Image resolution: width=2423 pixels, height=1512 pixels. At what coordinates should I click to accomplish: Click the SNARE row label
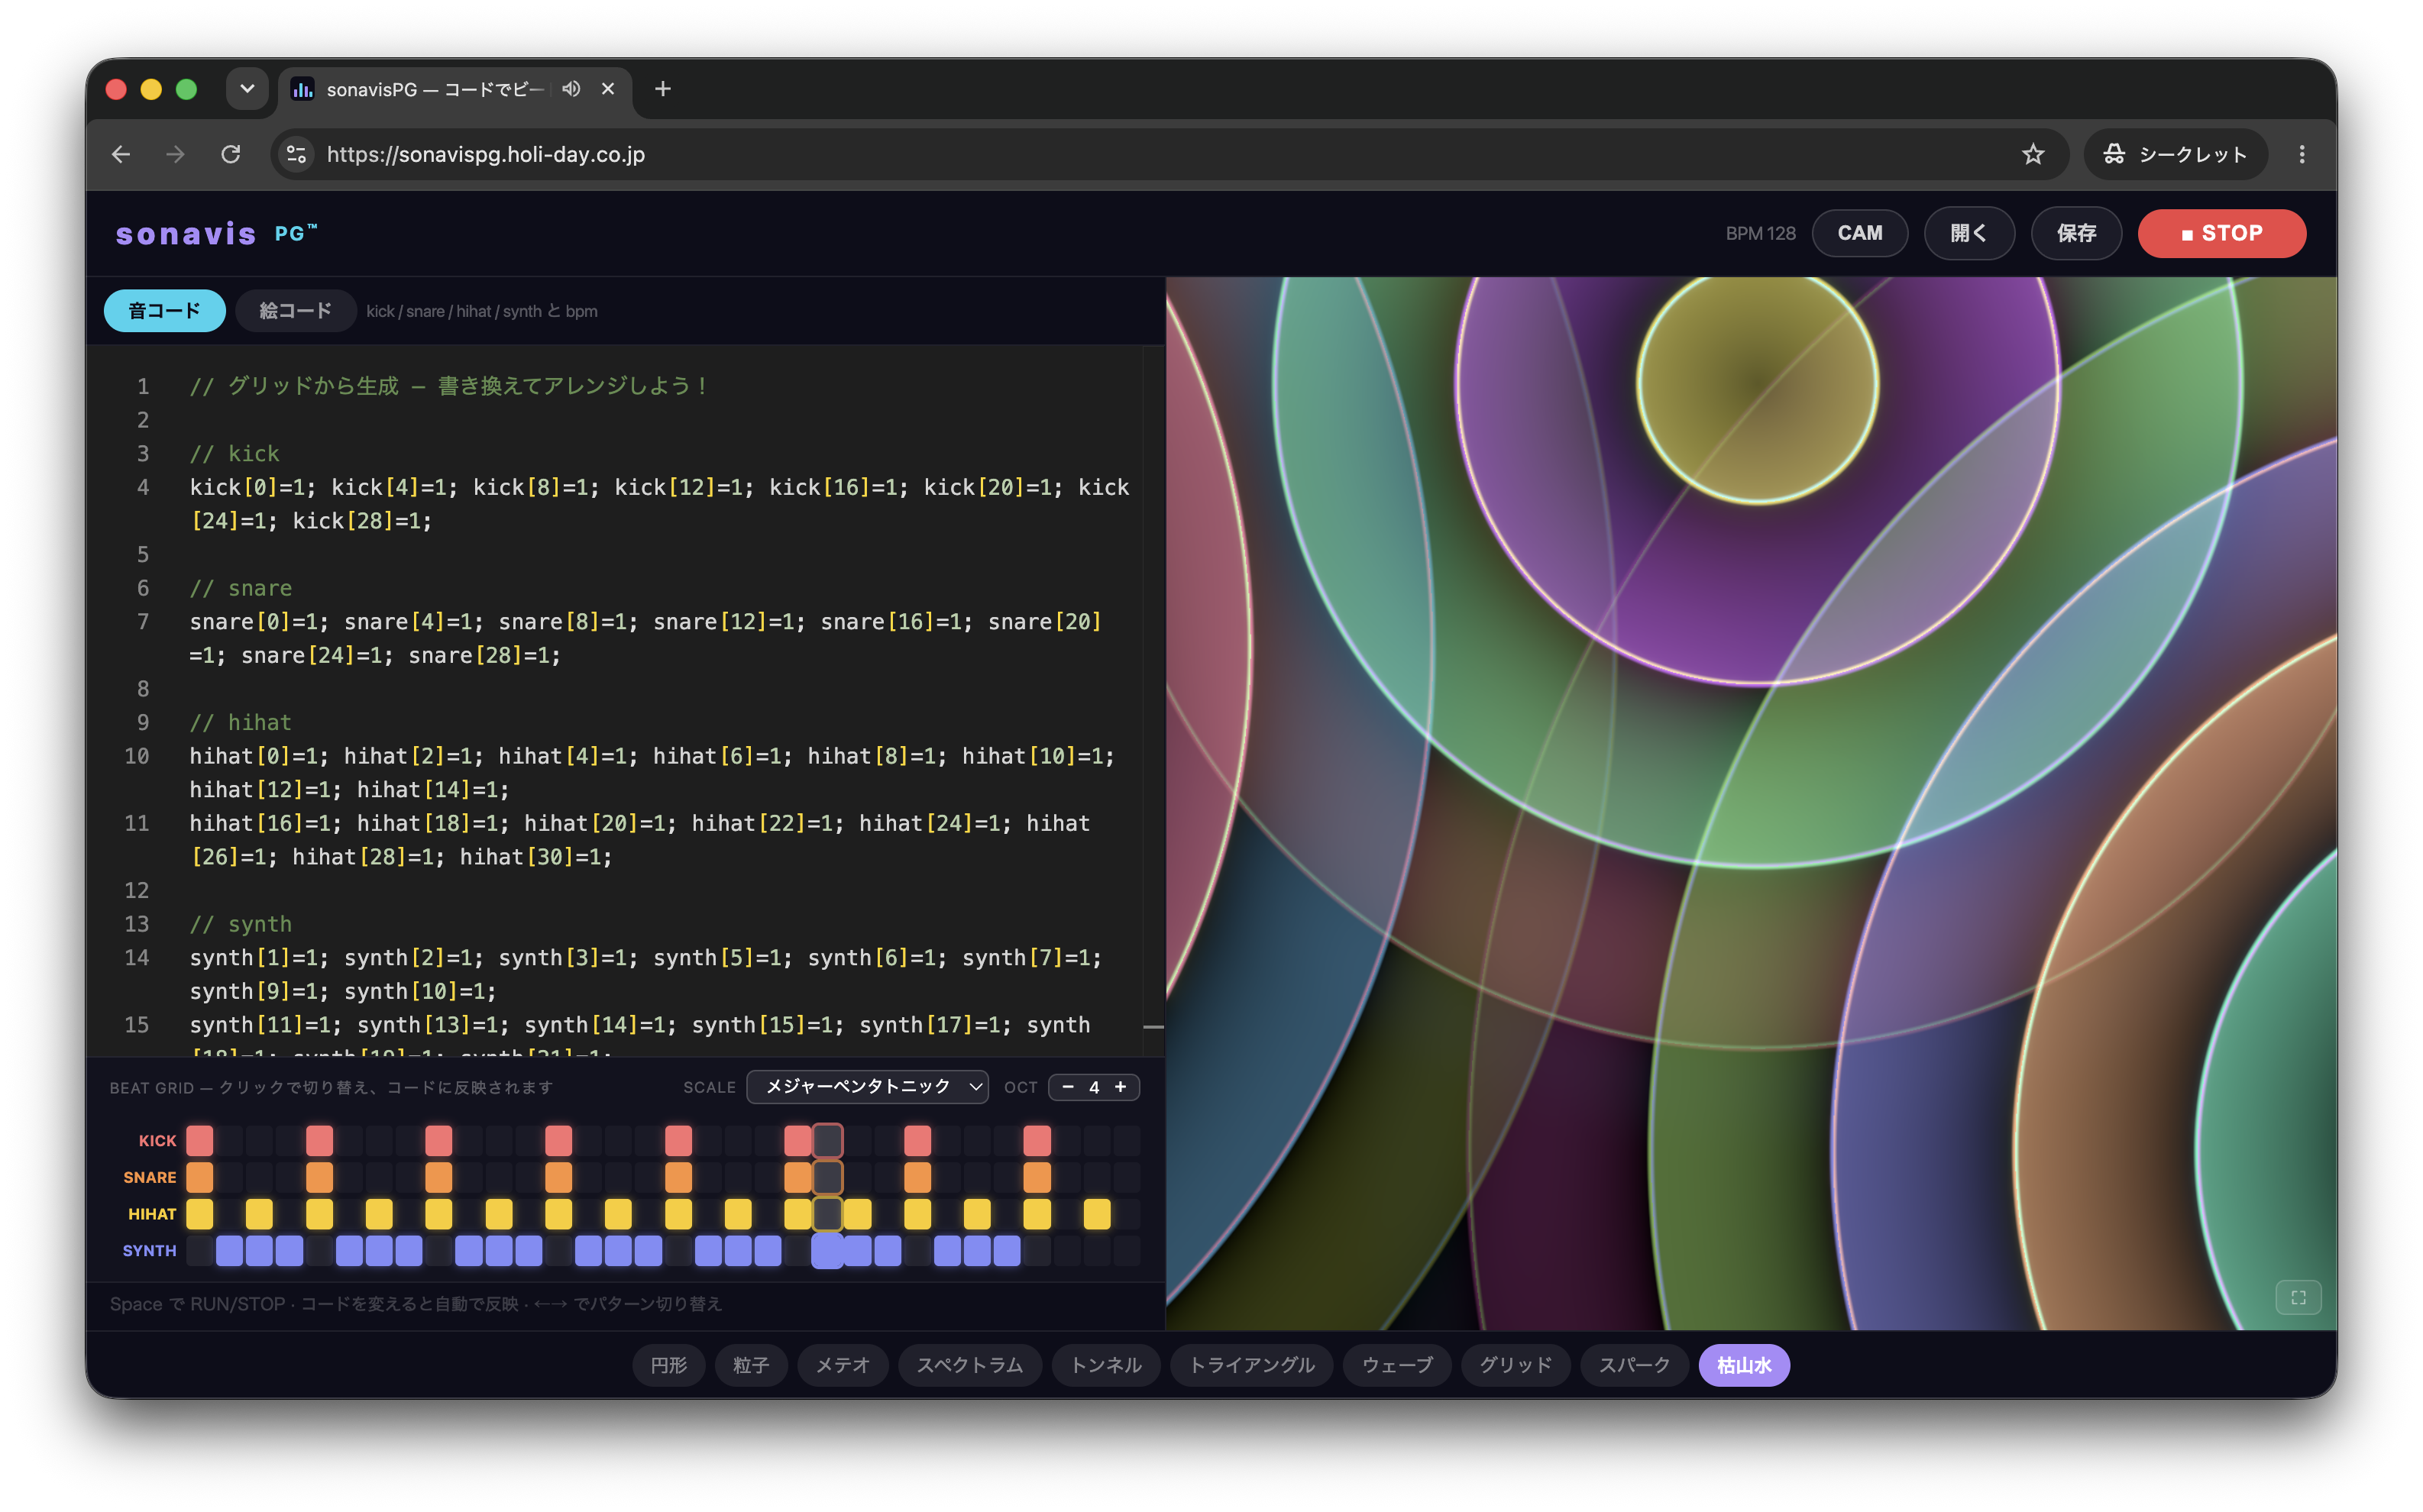(x=150, y=1177)
